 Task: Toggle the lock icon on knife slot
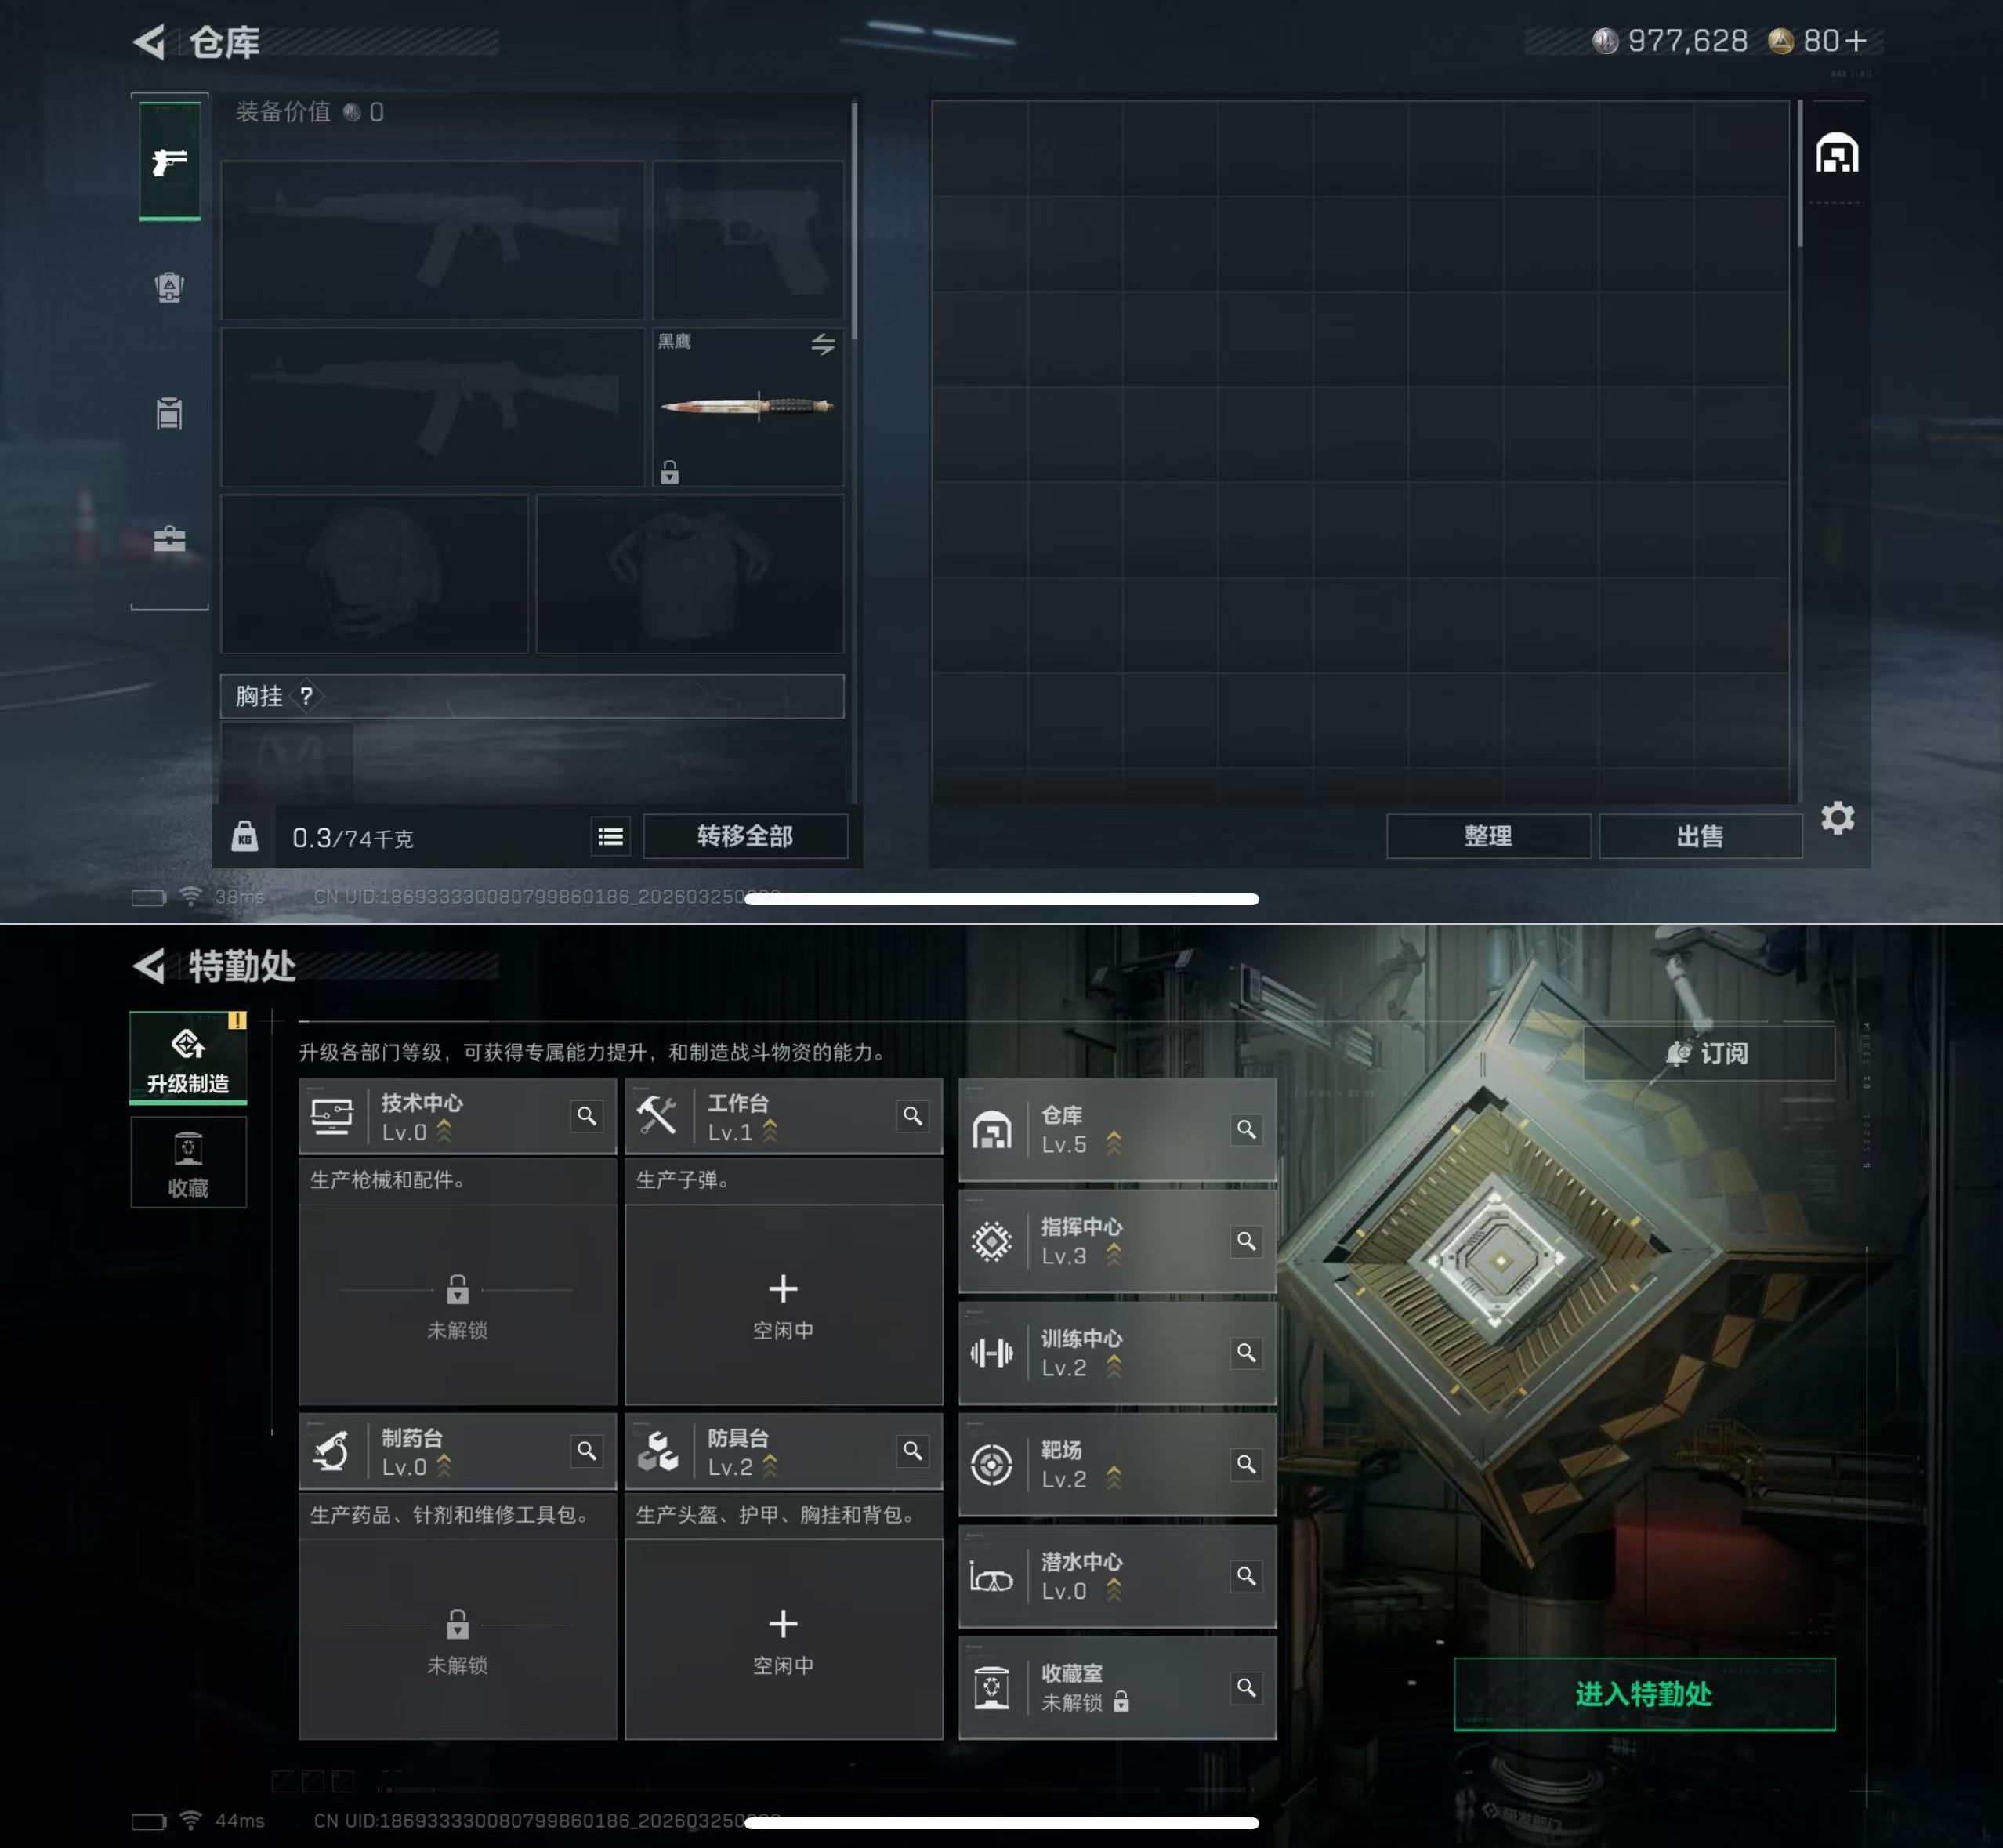[x=670, y=472]
